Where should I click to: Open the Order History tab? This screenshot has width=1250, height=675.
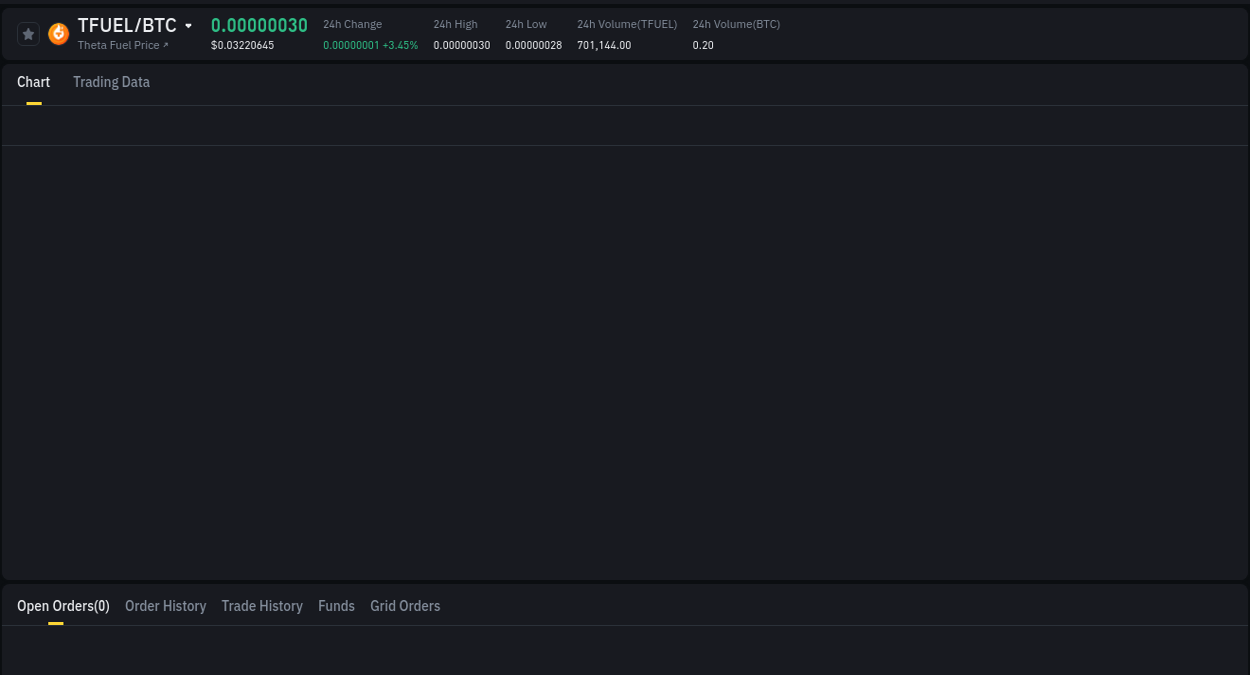coord(165,606)
